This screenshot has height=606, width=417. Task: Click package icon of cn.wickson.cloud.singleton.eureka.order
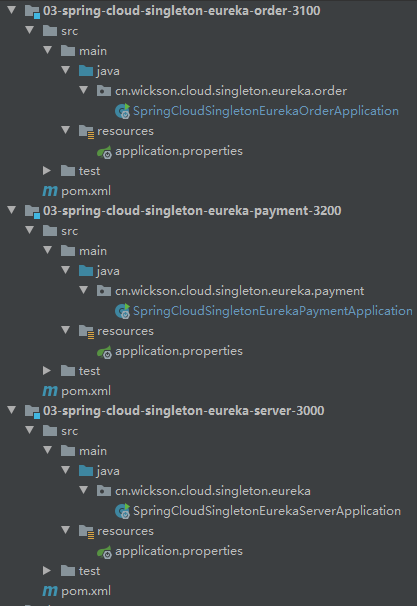tap(104, 91)
